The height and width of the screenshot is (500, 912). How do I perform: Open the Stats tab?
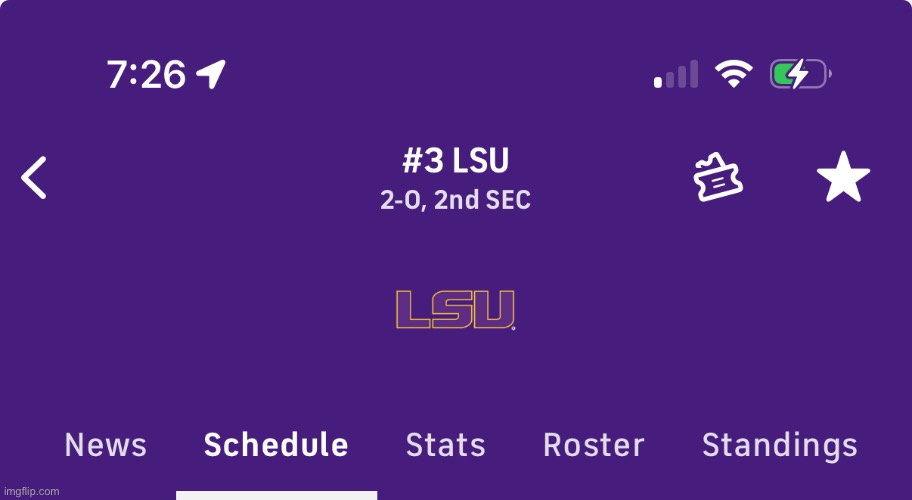[445, 445]
